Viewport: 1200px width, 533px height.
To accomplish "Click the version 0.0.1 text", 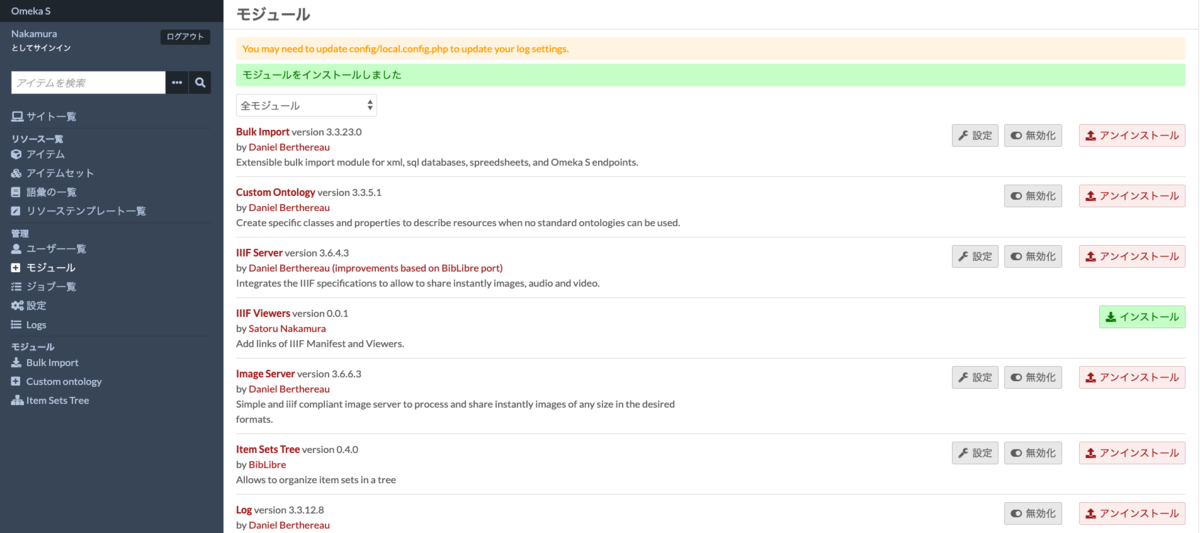I will point(321,313).
